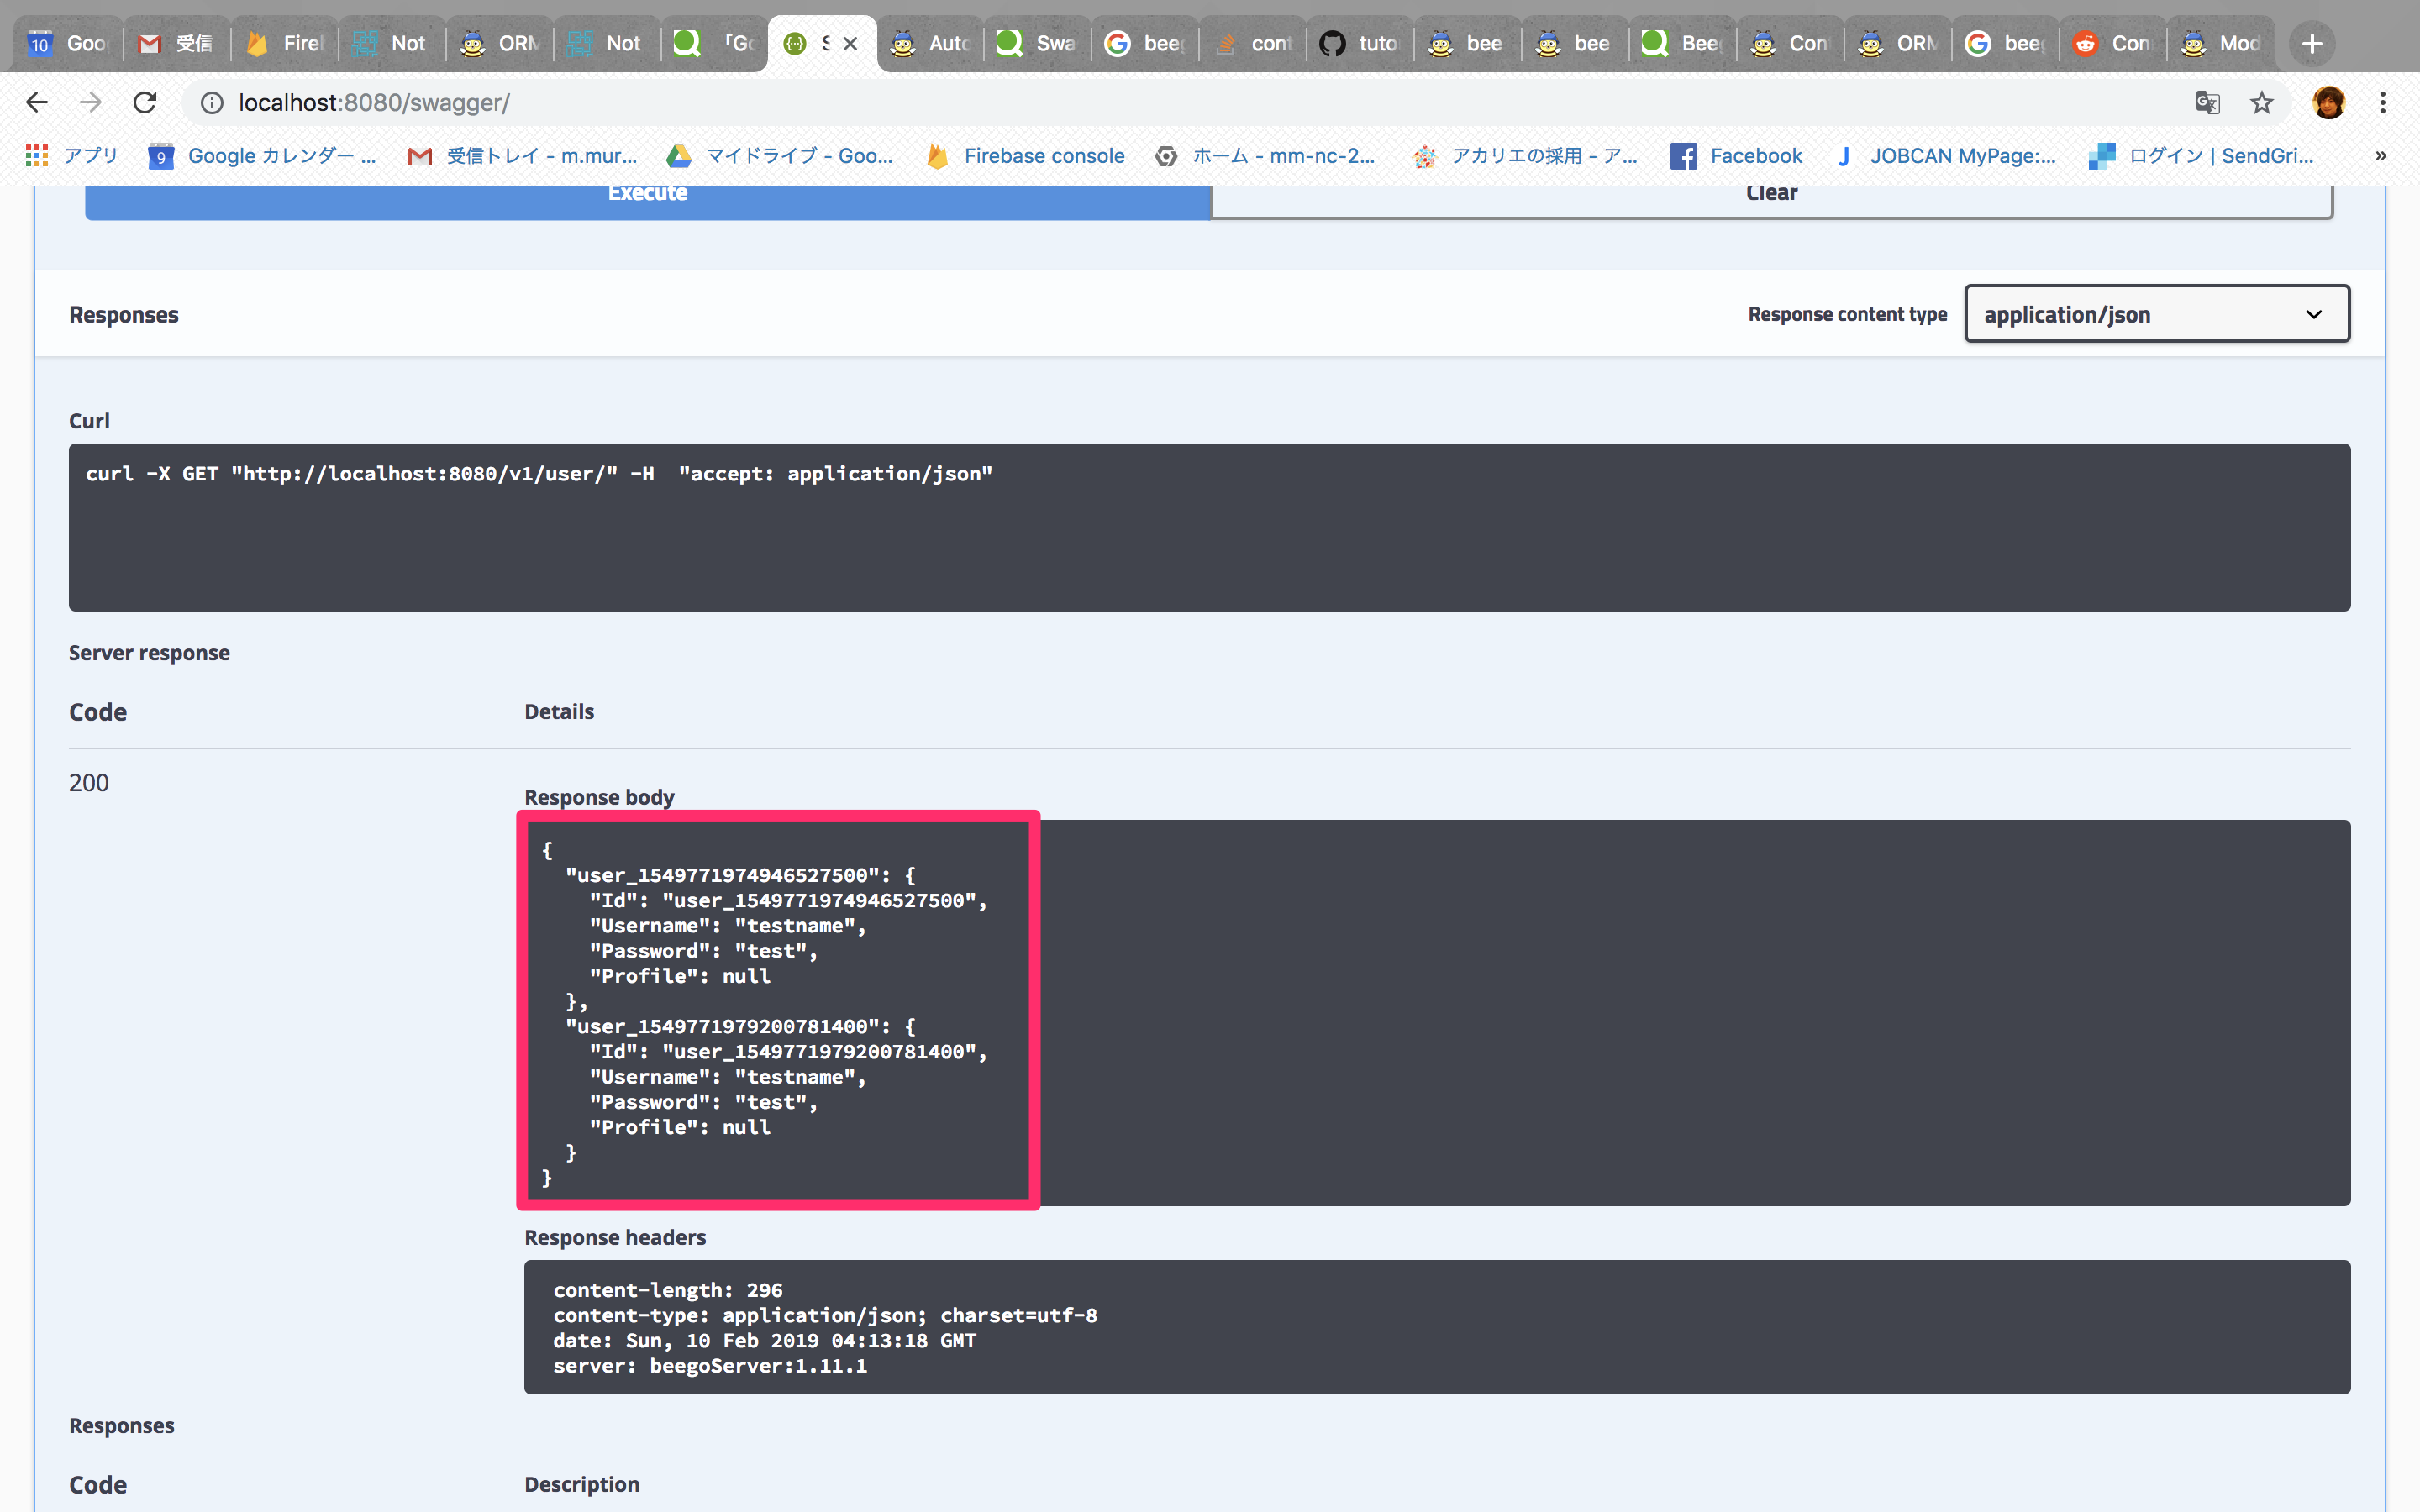The height and width of the screenshot is (1512, 2420).
Task: Open マイドライブ Google Drive bookmark
Action: [x=780, y=155]
